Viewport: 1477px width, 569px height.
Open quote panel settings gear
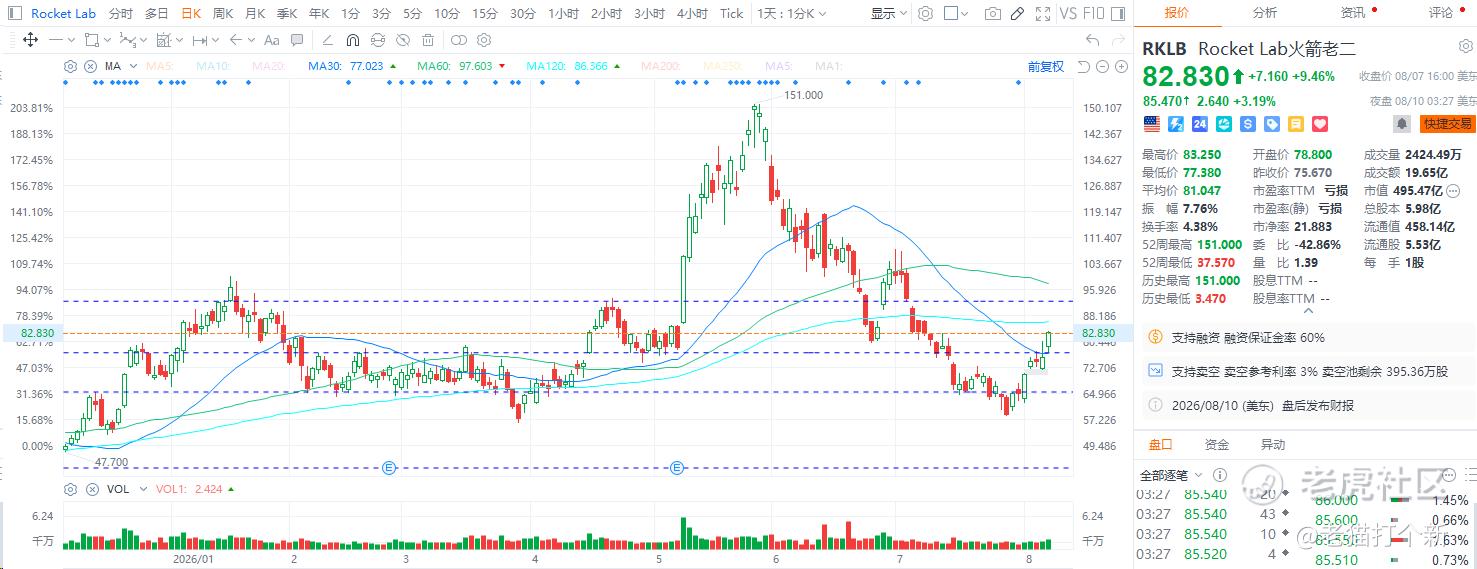click(1465, 46)
